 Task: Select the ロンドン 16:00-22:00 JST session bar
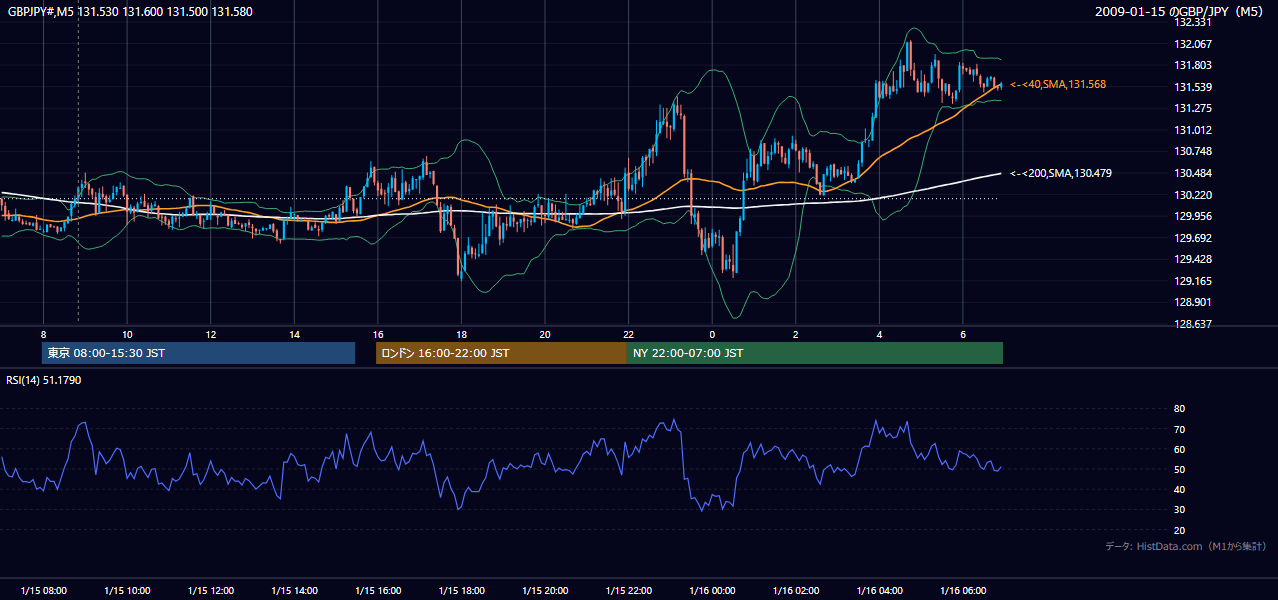[501, 353]
